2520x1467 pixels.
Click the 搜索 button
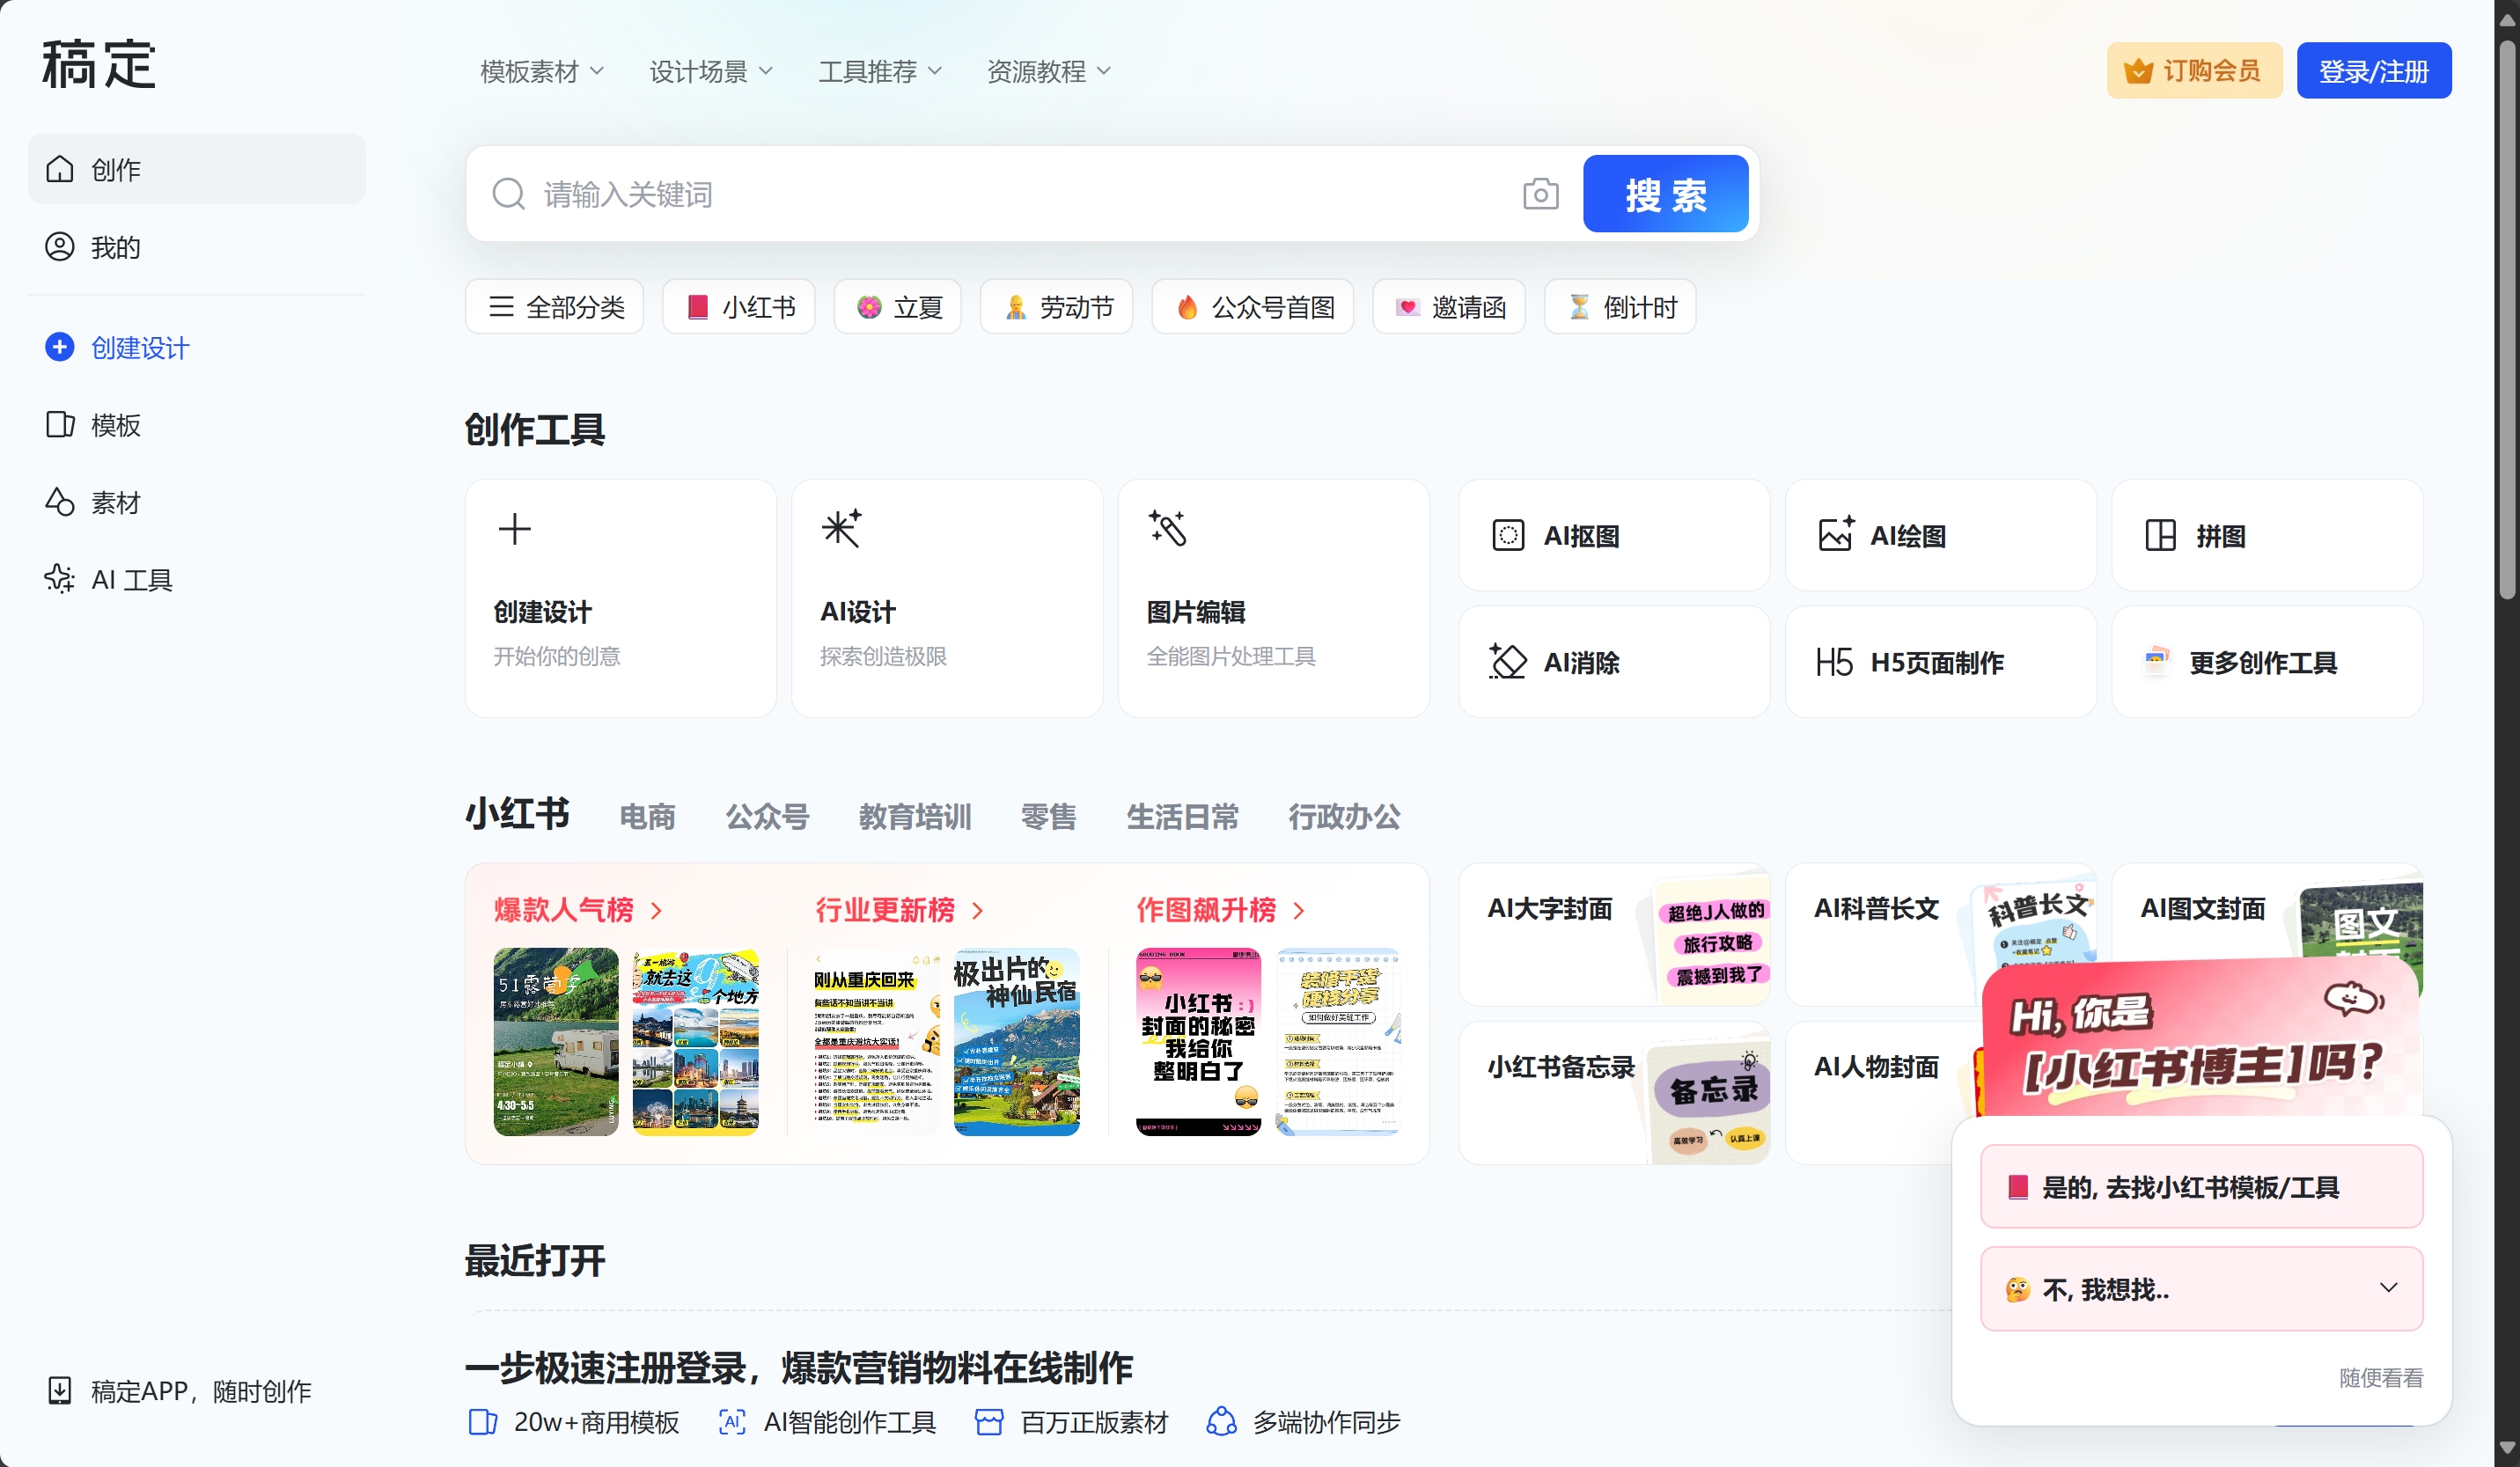click(x=1665, y=194)
